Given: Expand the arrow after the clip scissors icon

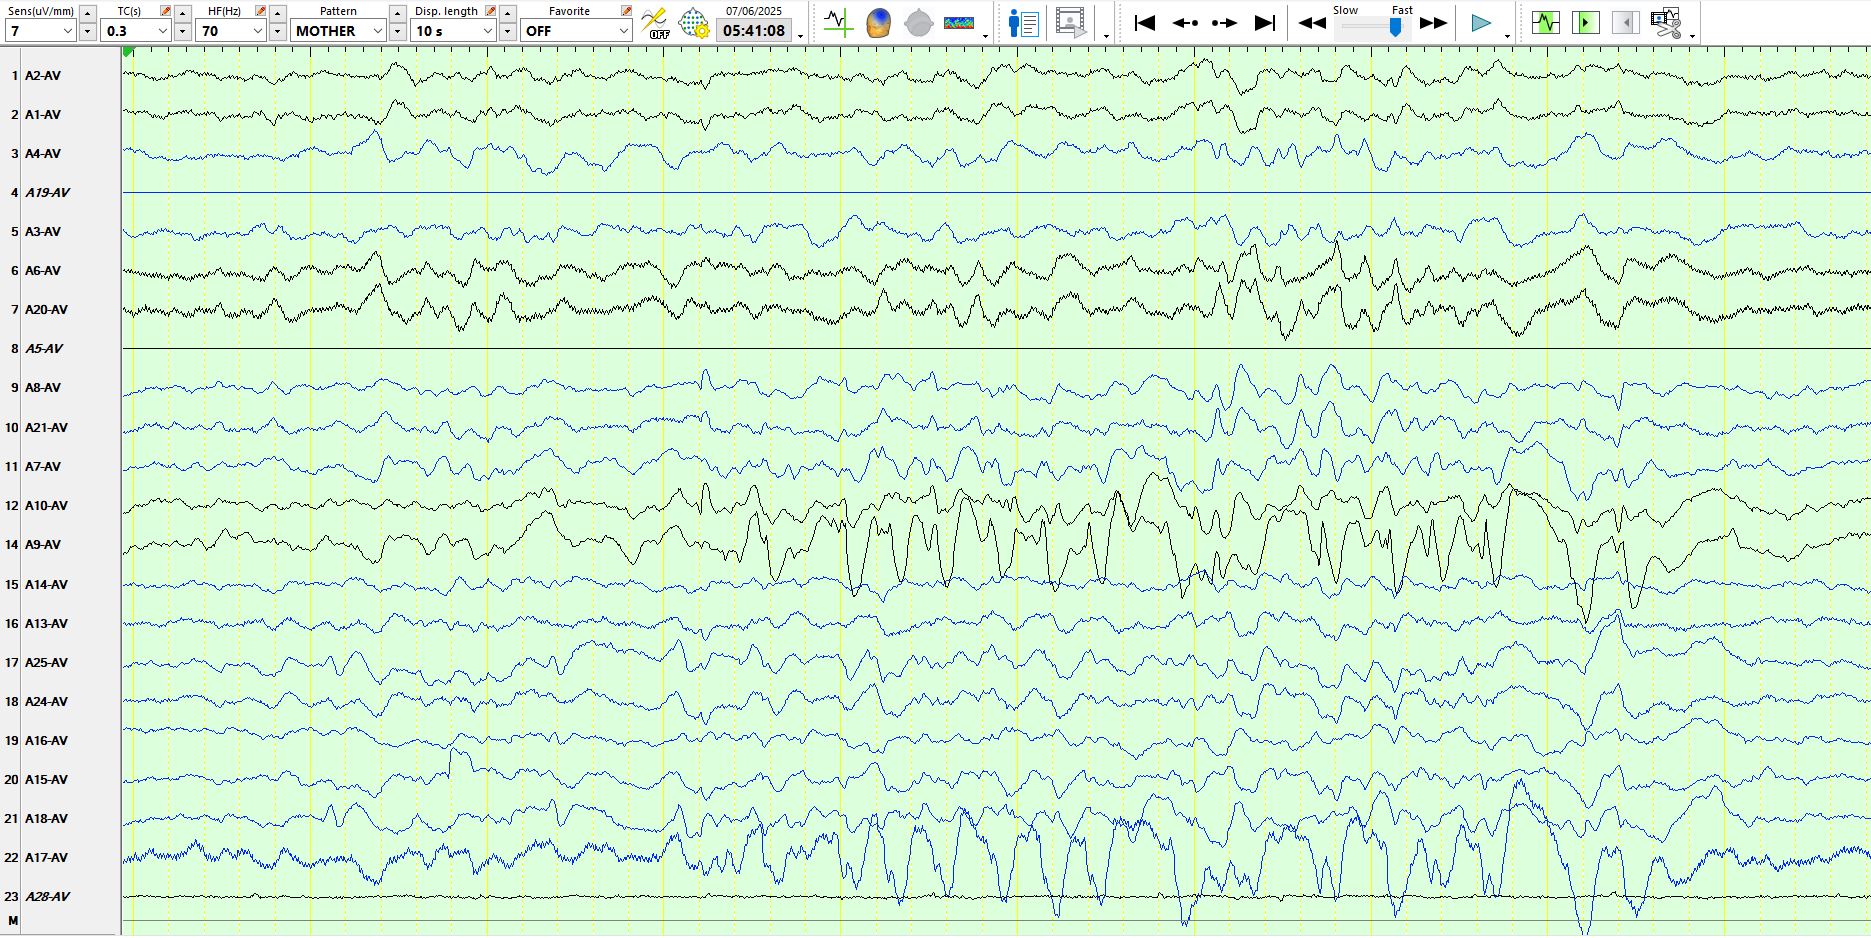Looking at the screenshot, I should pyautogui.click(x=1692, y=36).
